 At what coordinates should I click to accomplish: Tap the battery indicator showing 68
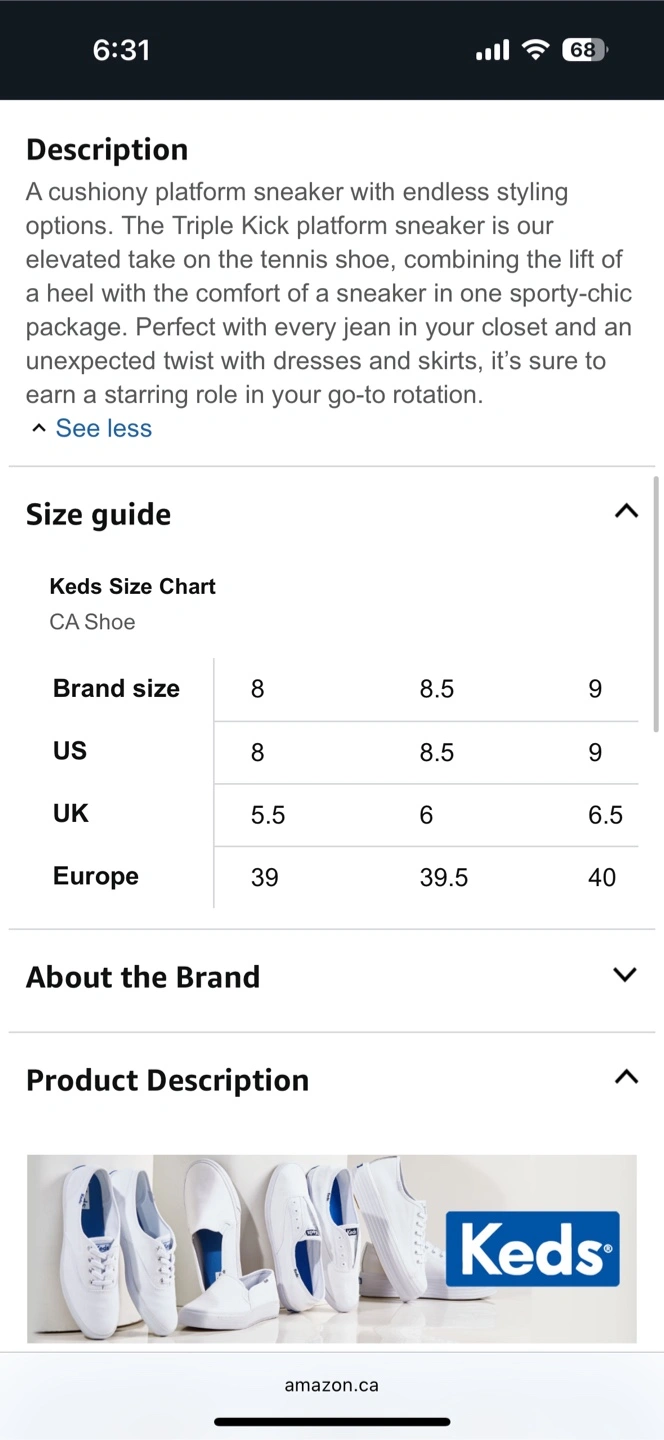[x=584, y=50]
